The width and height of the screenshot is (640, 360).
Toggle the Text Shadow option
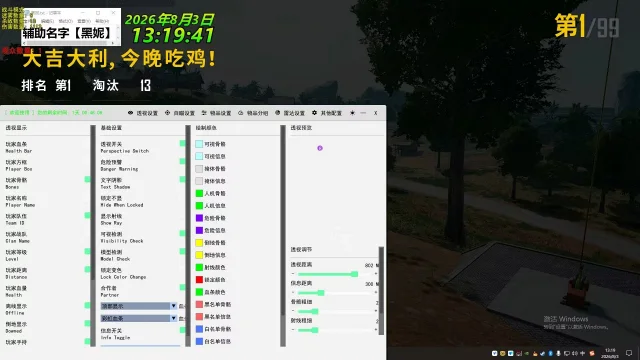(182, 180)
